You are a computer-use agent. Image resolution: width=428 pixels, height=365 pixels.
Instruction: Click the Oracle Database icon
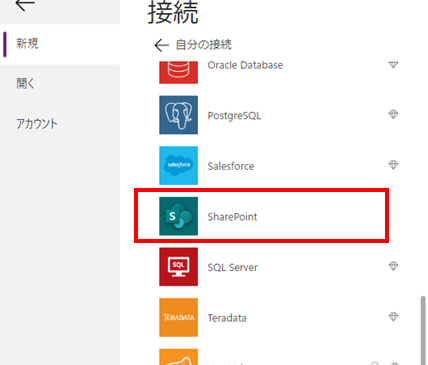(x=178, y=72)
